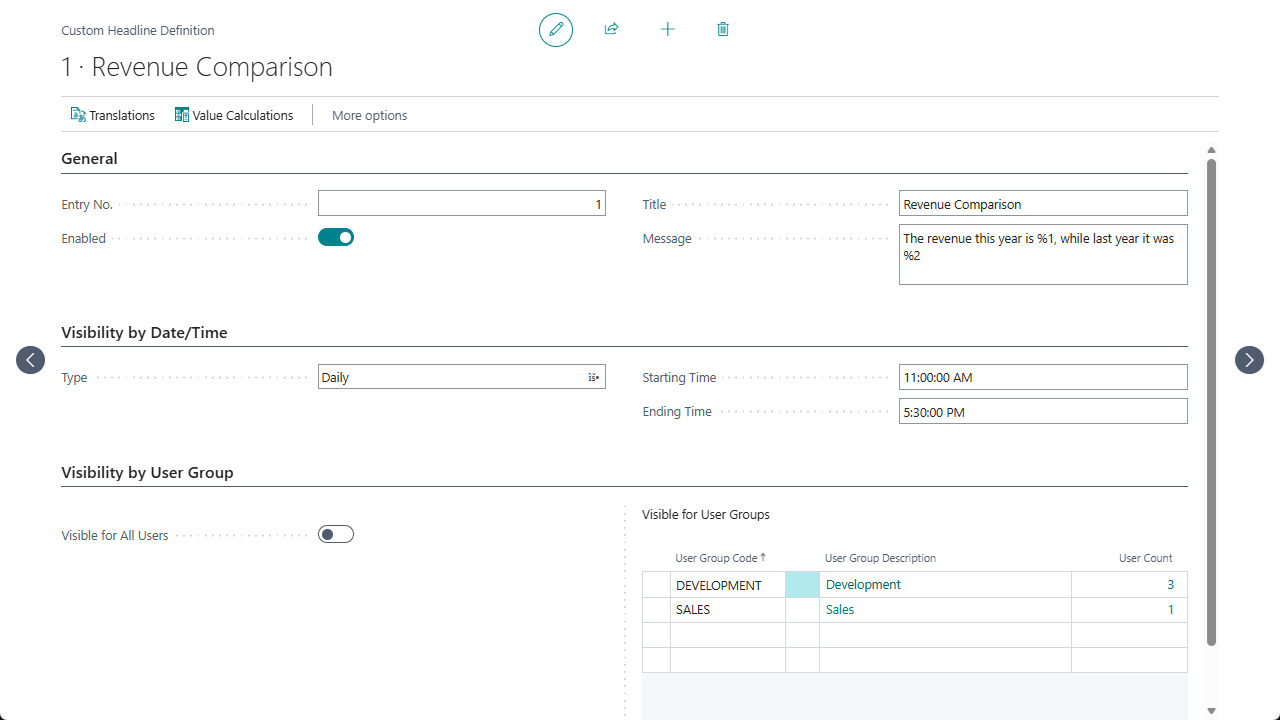Click the trash delete icon

click(723, 30)
